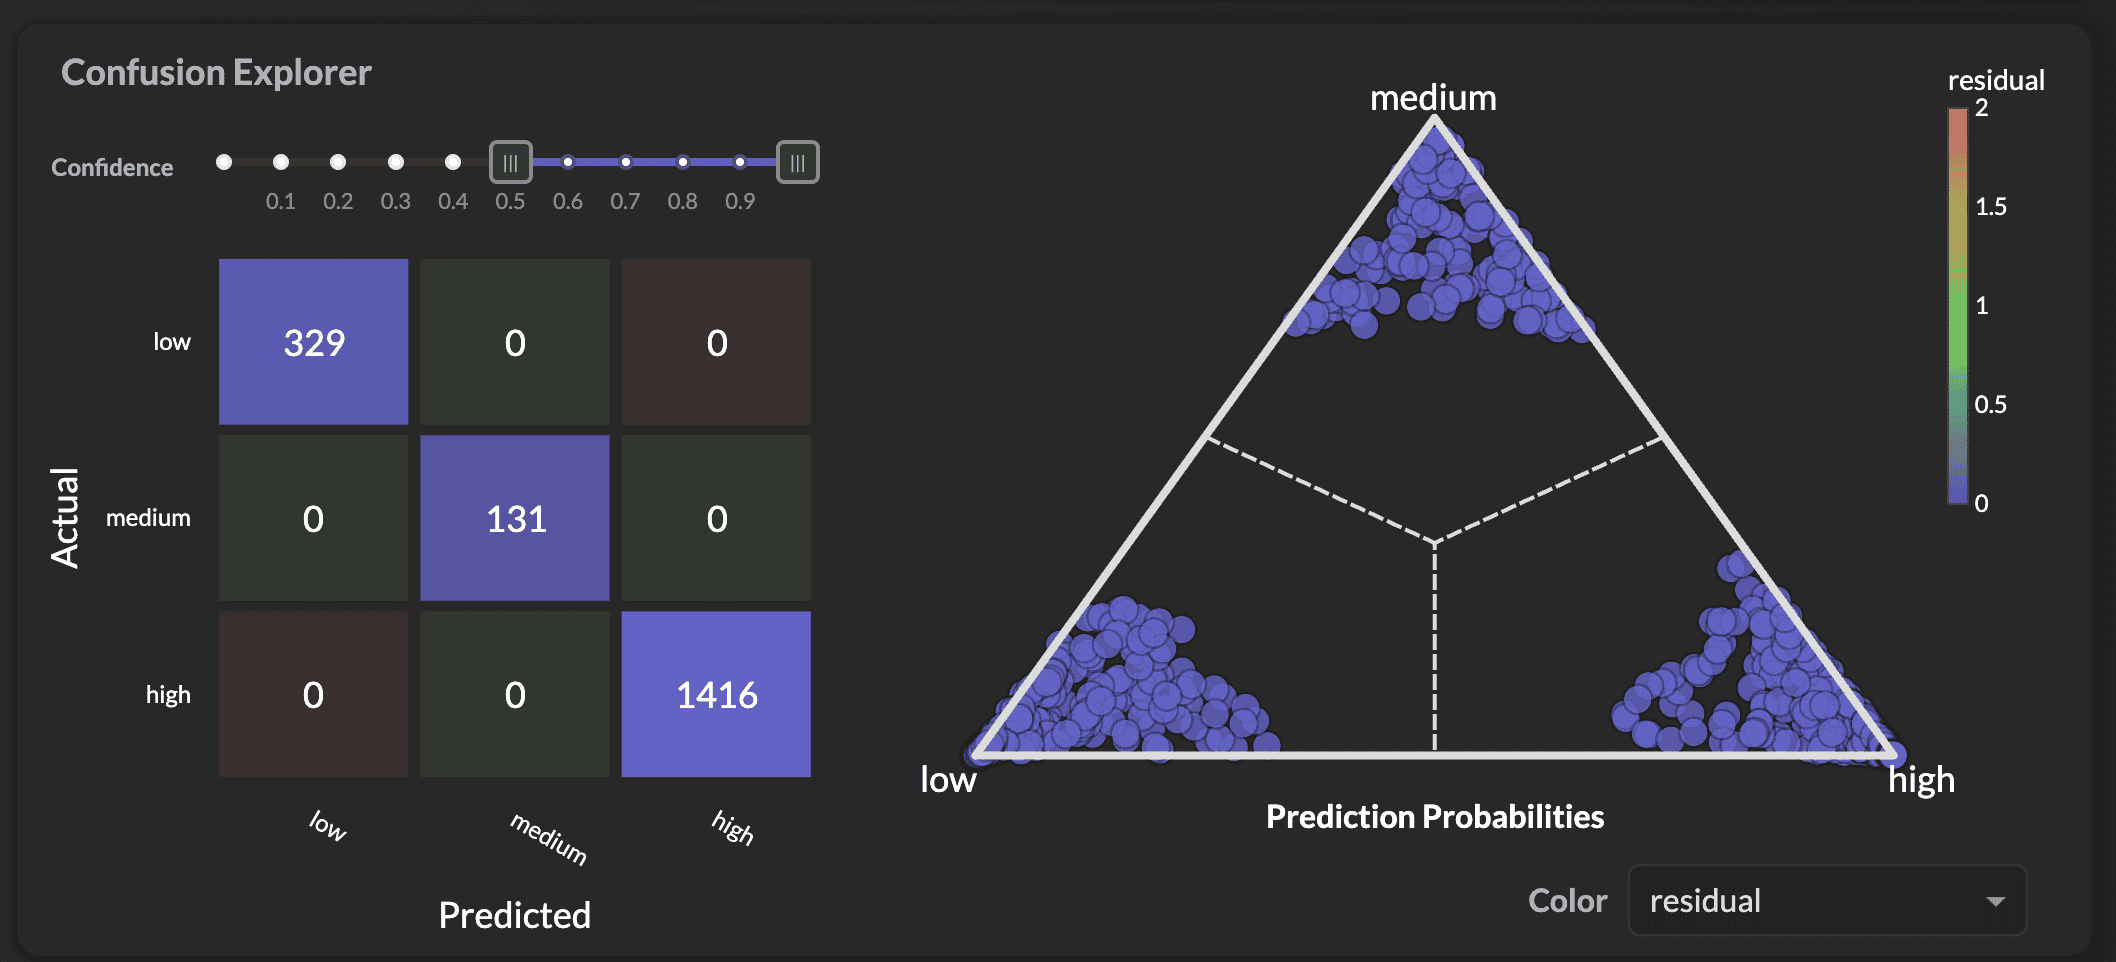Click the right Confidence slider grip handle
Viewport: 2116px width, 962px height.
pos(795,162)
